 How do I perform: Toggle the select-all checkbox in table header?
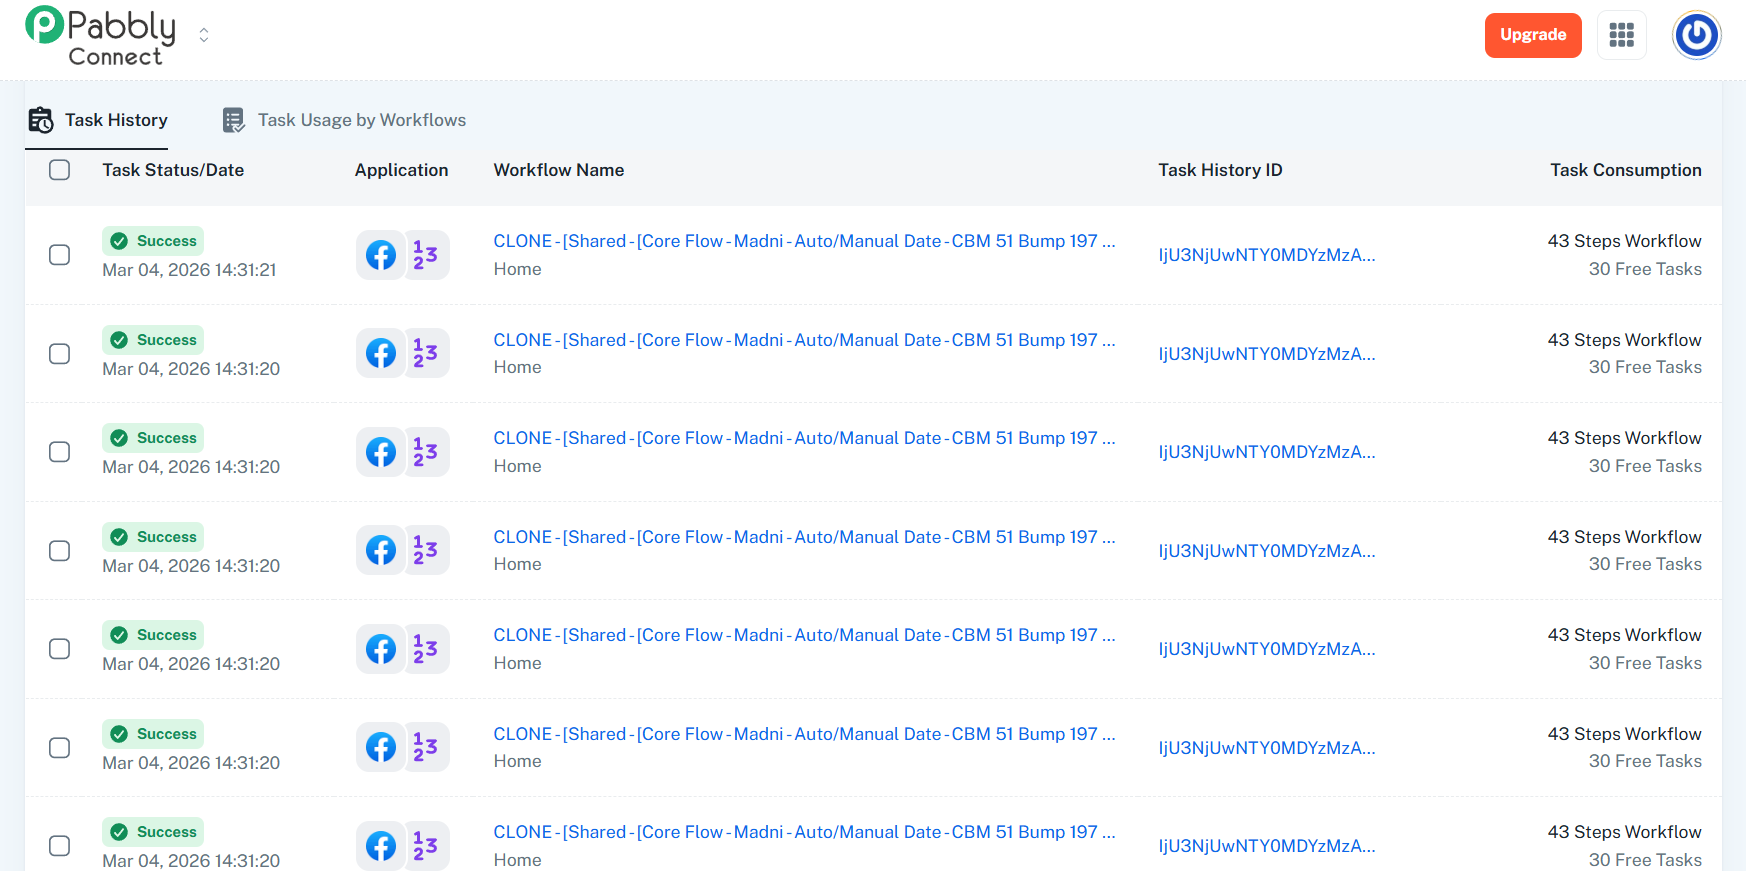(60, 170)
